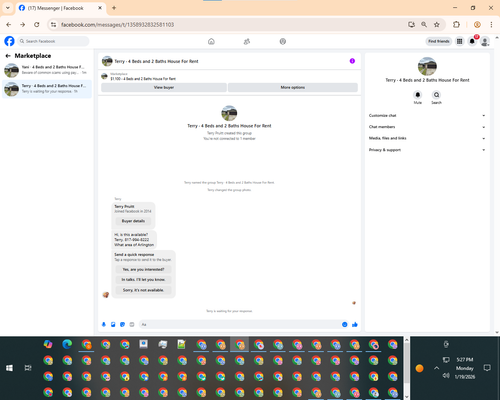Send quick reply 'Yes, are you interested?'
Screen dimensions: 500x400
143,269
